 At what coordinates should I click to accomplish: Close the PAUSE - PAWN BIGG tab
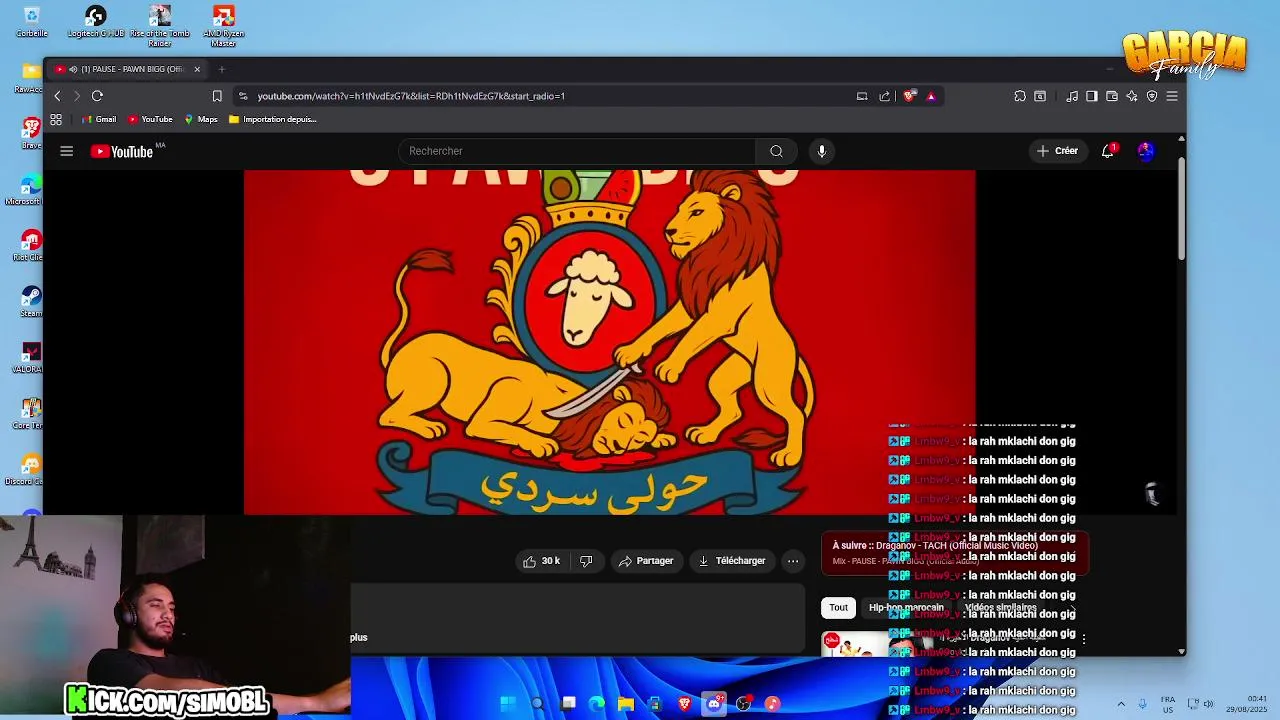coord(197,69)
